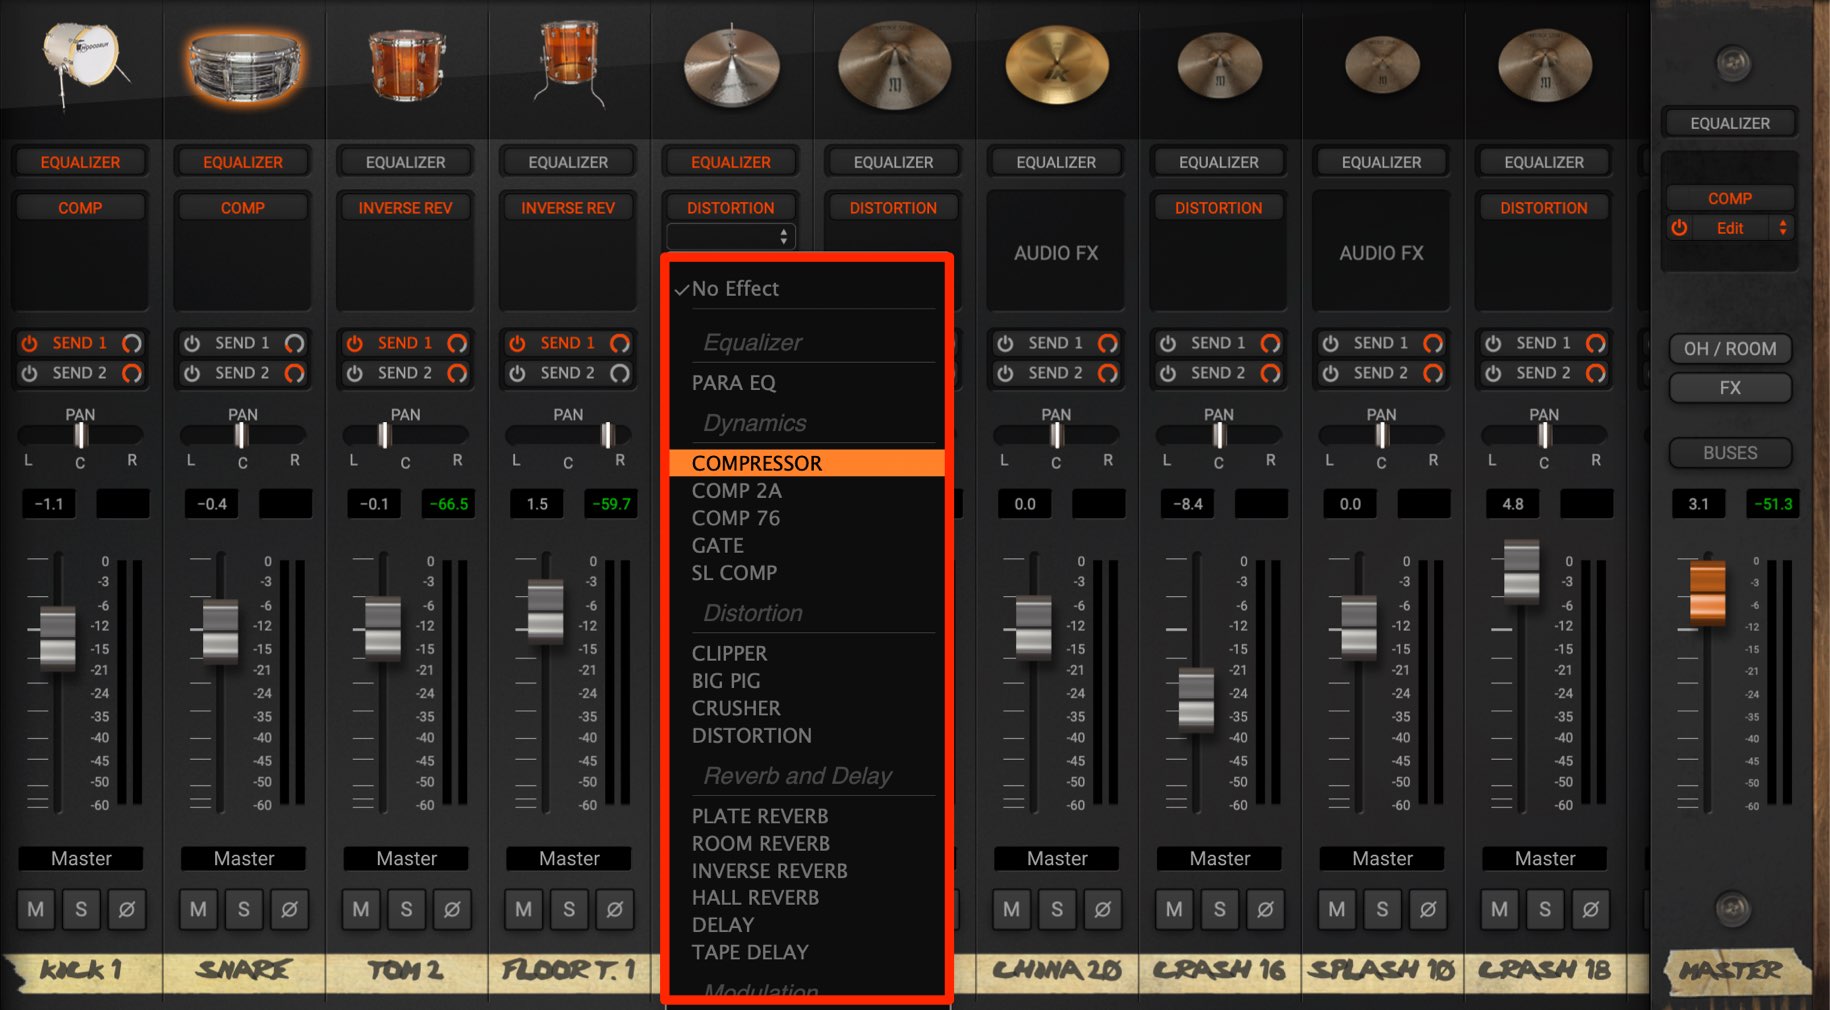This screenshot has height=1010, width=1830.
Task: Open China 20 Master output selector
Action: 1057,858
